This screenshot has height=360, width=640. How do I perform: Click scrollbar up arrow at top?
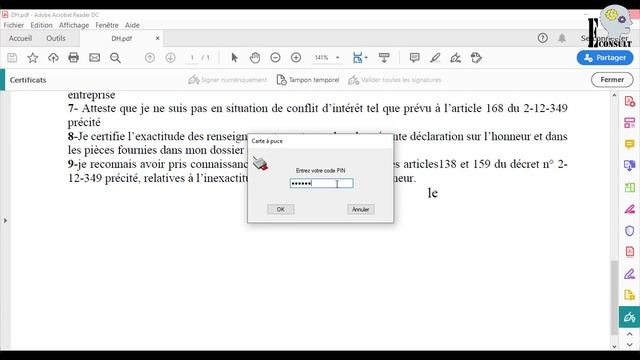614,95
